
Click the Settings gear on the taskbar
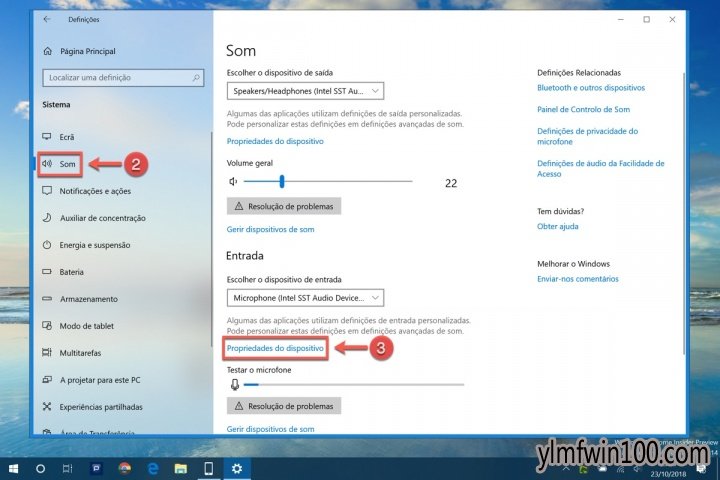[x=237, y=469]
